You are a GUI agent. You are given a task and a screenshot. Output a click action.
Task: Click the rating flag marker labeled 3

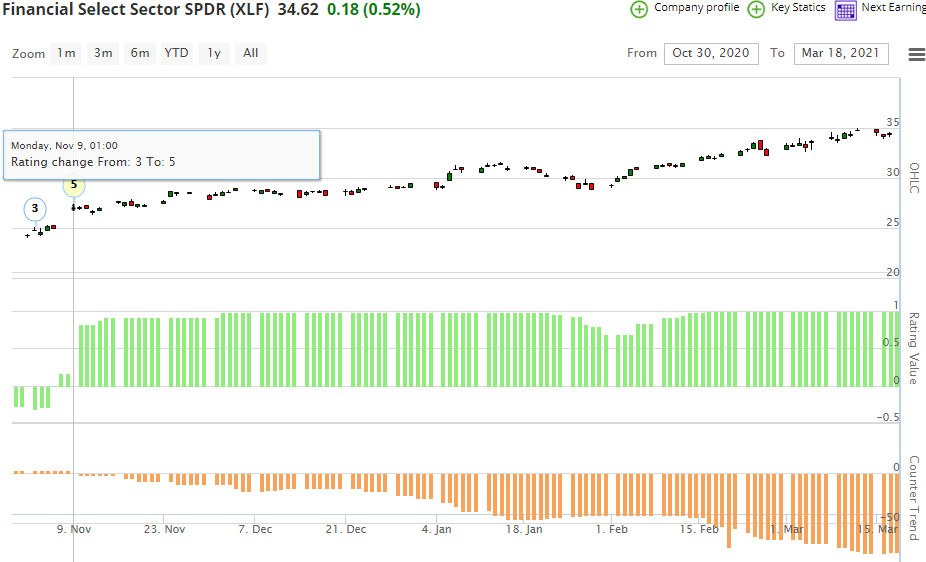pos(35,208)
